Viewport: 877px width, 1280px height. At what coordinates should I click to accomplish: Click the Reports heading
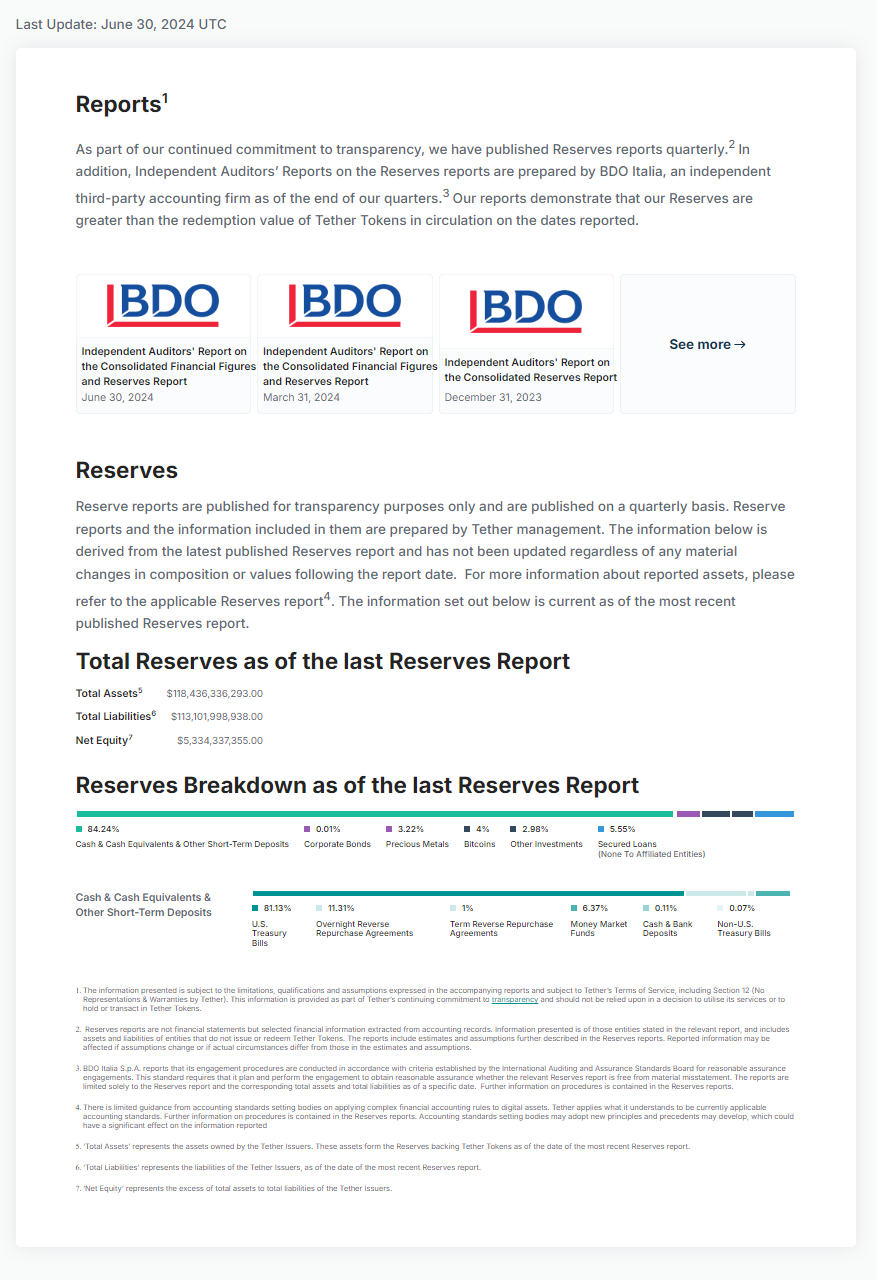(x=122, y=104)
